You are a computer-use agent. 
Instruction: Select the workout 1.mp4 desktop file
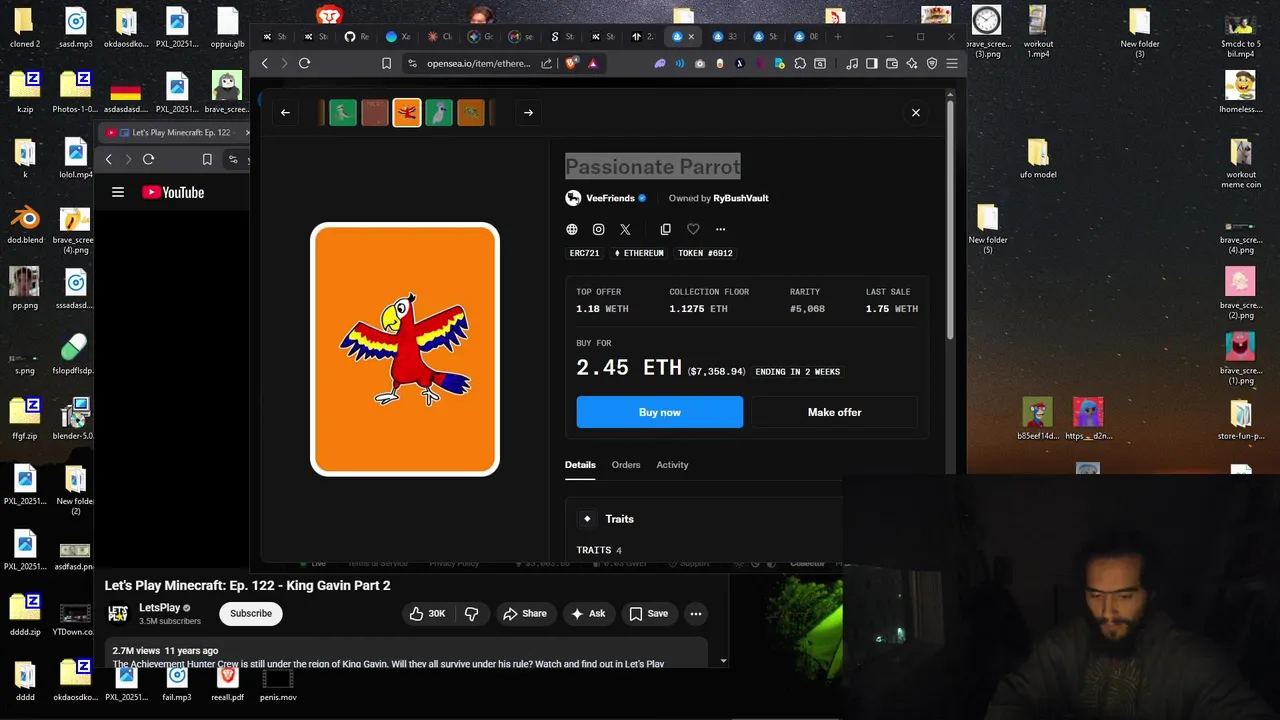[1038, 30]
